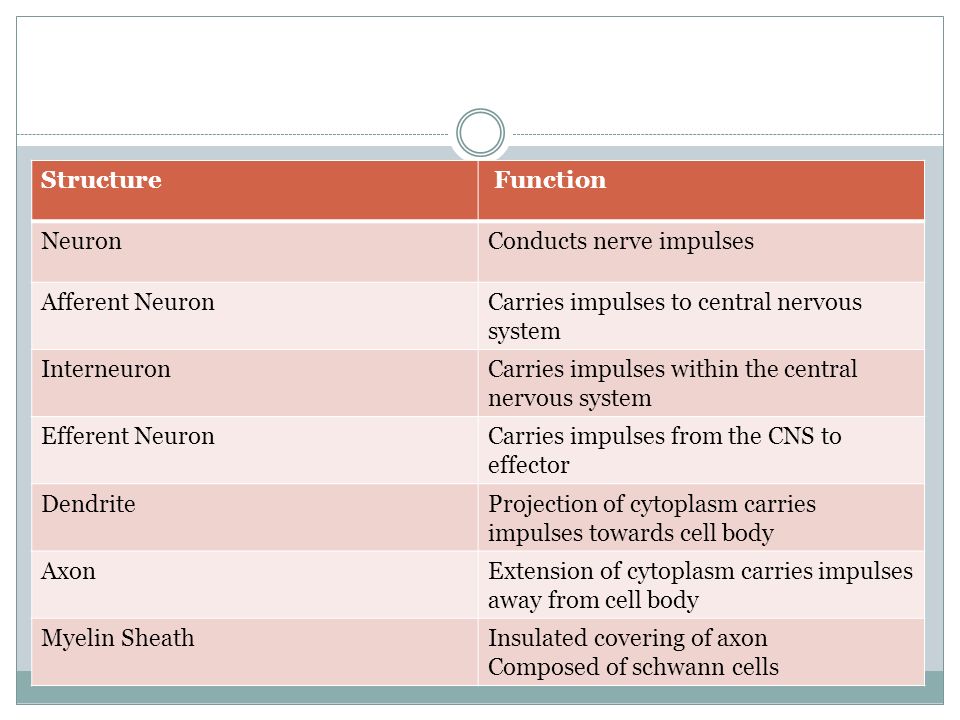Click 'Composed of schwann cells' line
The width and height of the screenshot is (960, 720).
(x=633, y=667)
